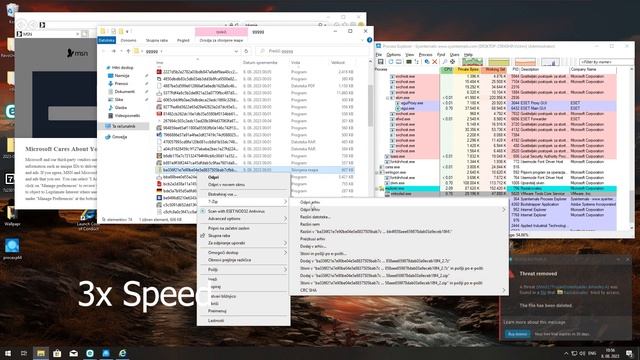Select Prenosi in the File Explorer sidebar
The width and height of the screenshot is (640, 360).
[121, 83]
